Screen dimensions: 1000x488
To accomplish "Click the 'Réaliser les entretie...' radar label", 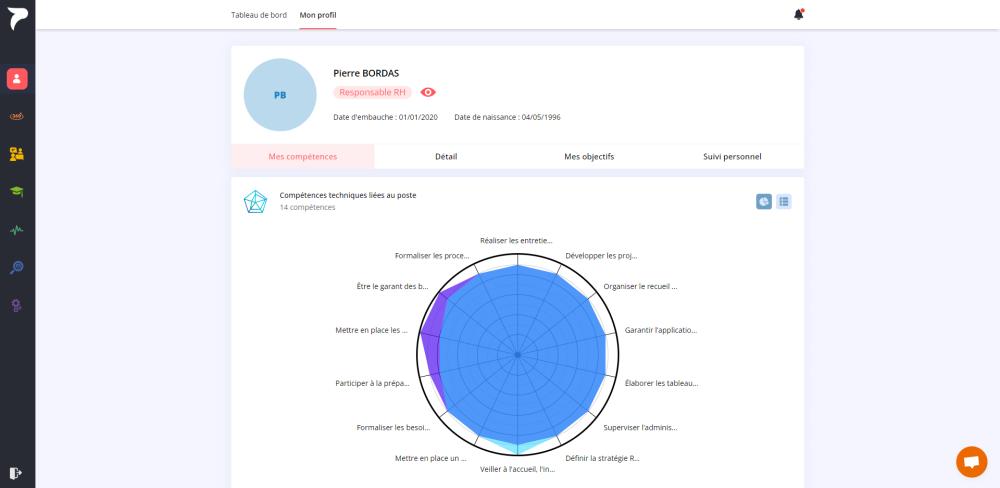I will (517, 240).
